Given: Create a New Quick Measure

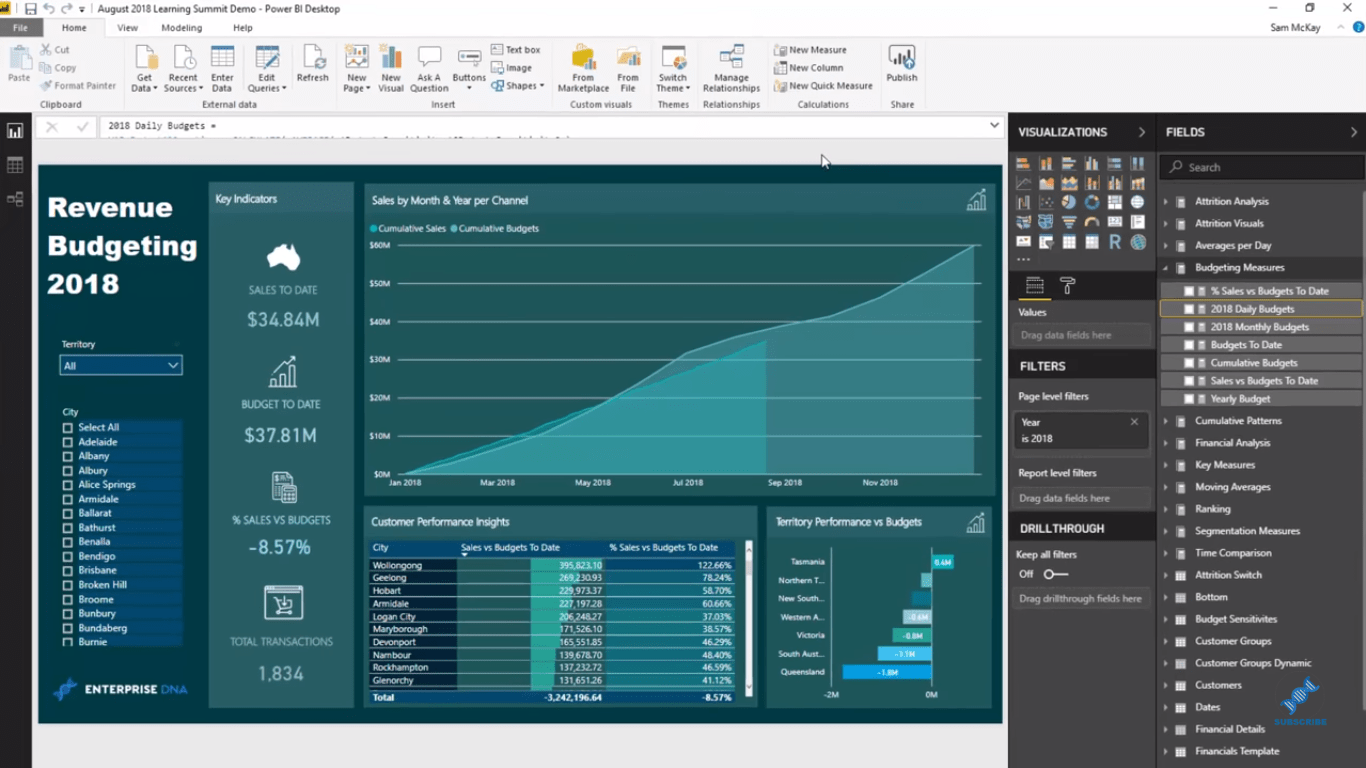Looking at the screenshot, I should pos(823,86).
